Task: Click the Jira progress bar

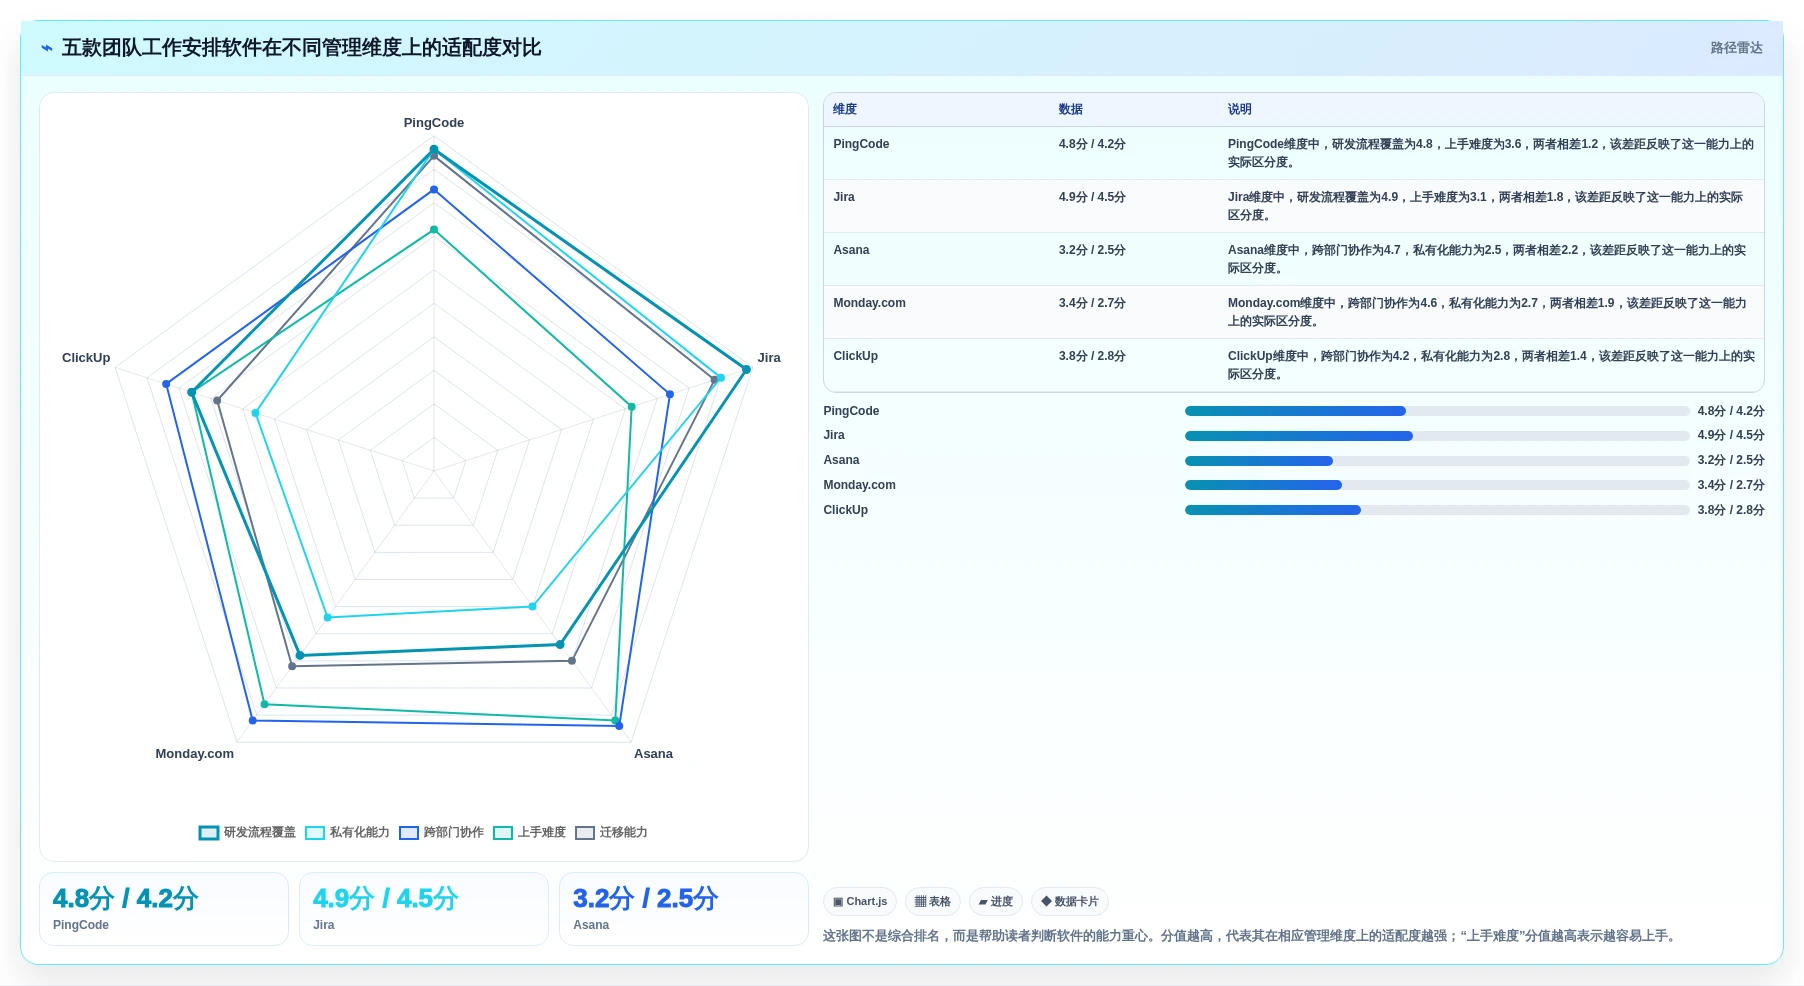Action: point(1437,436)
